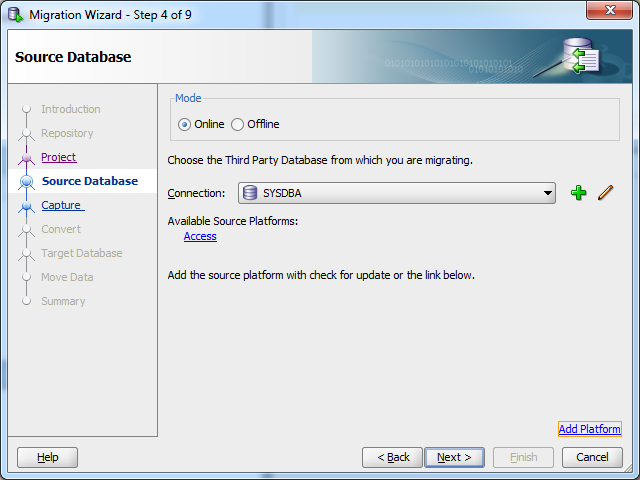Click the pencil edit connection icon

(x=606, y=193)
